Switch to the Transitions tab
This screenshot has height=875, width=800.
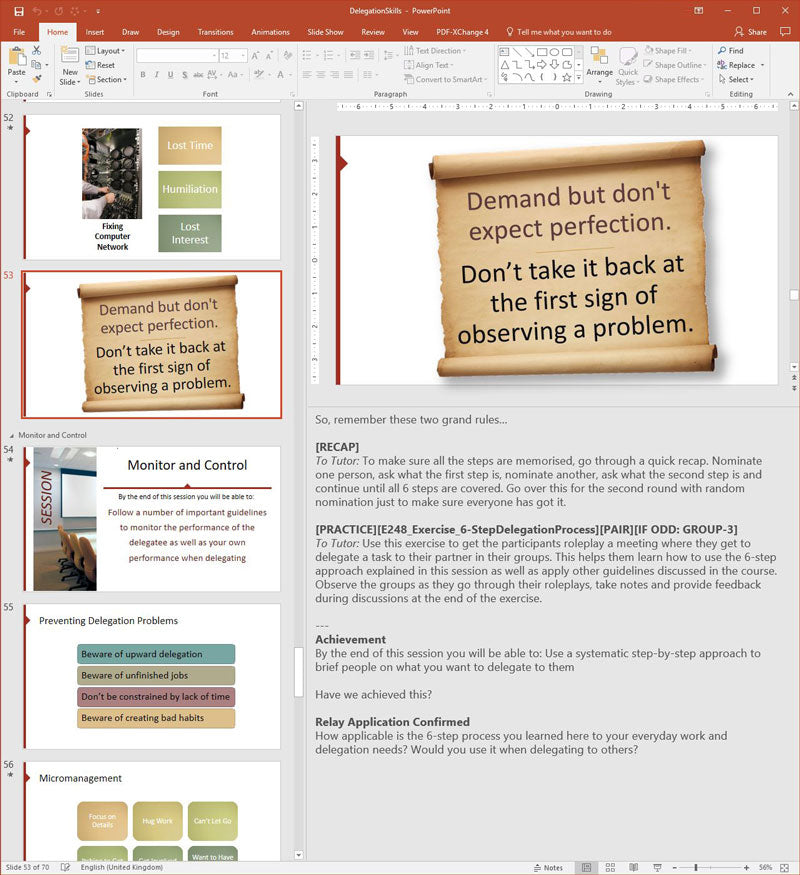tap(215, 32)
